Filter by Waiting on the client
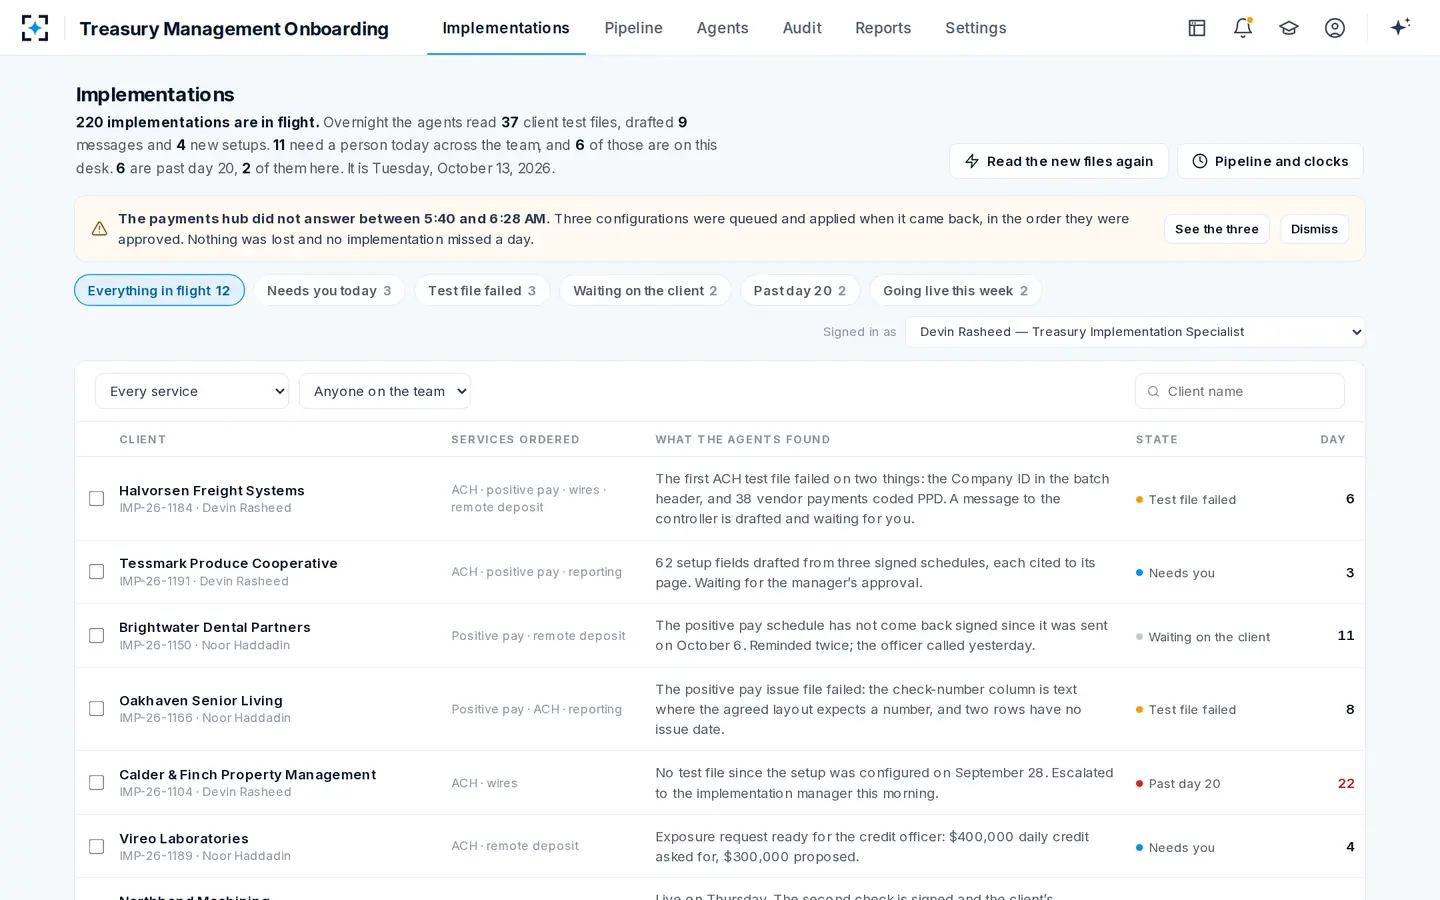The height and width of the screenshot is (900, 1440). pos(645,290)
